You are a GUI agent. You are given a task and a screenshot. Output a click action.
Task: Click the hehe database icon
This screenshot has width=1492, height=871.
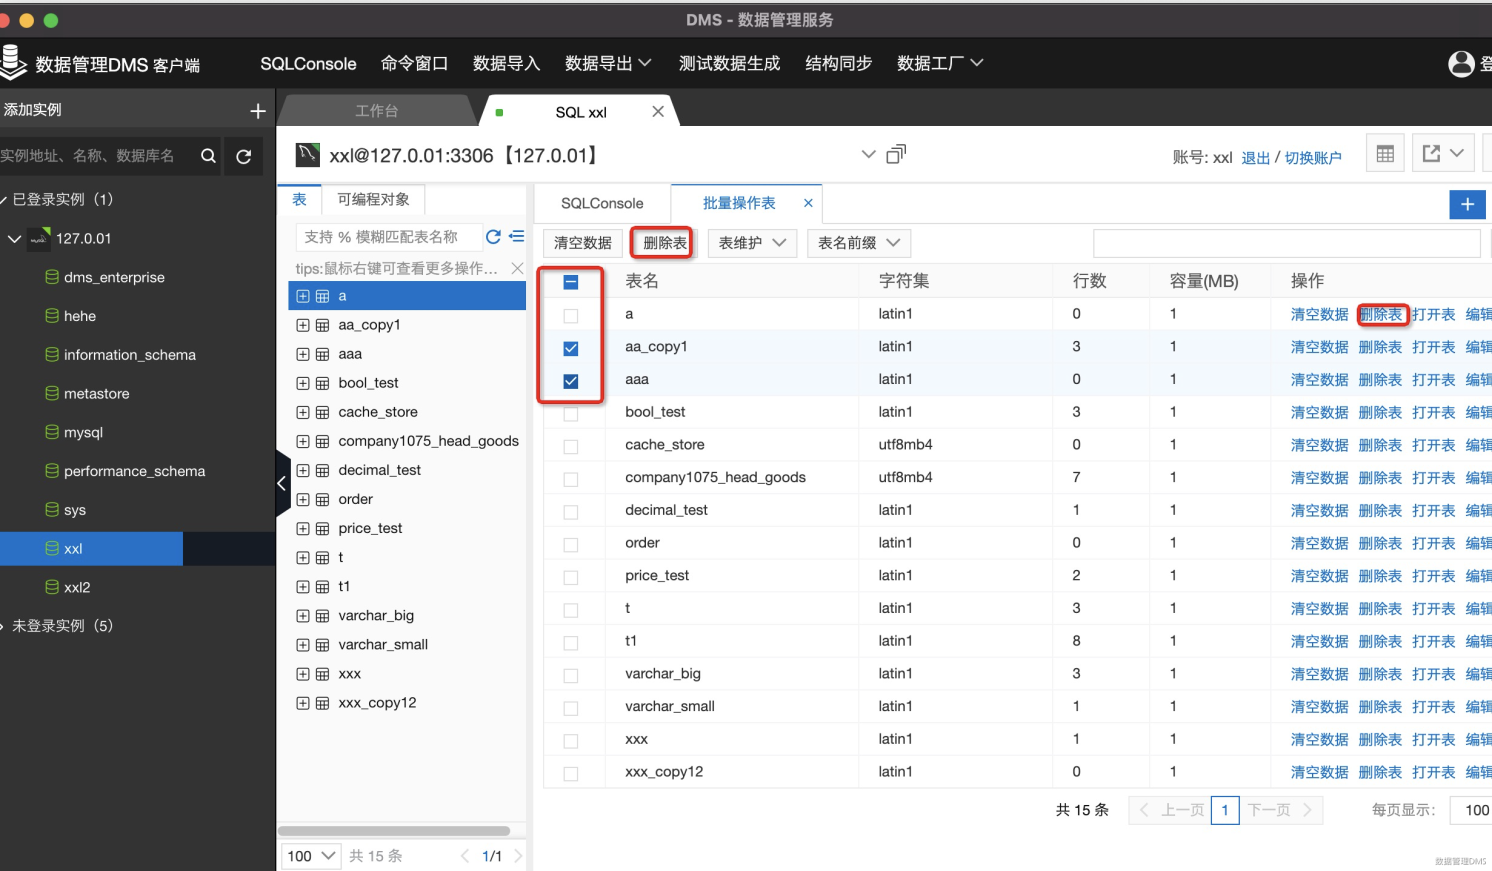52,316
